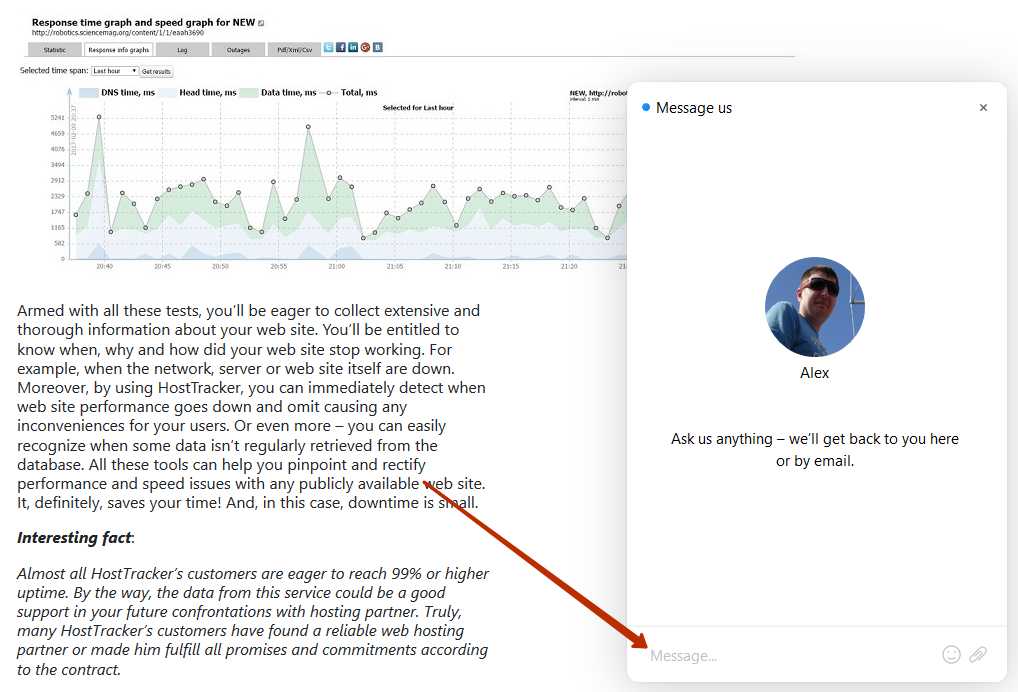Share the report via LinkedIn icon
The image size is (1018, 692).
pos(353,47)
